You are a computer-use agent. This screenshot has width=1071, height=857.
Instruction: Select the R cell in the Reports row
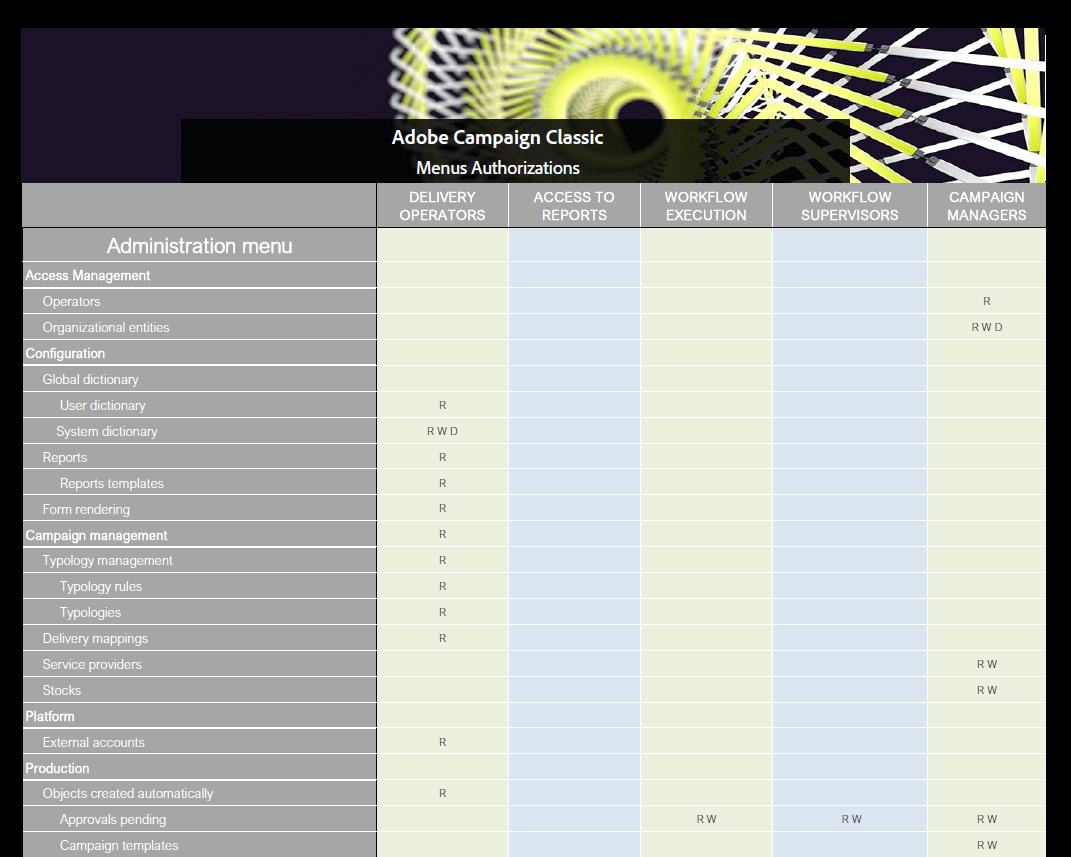coord(443,457)
